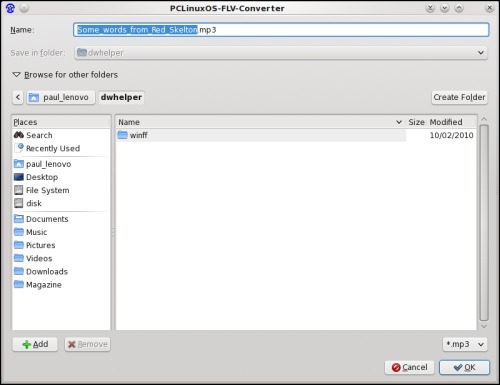Go to the Documents entry in Places

[x=47, y=219]
